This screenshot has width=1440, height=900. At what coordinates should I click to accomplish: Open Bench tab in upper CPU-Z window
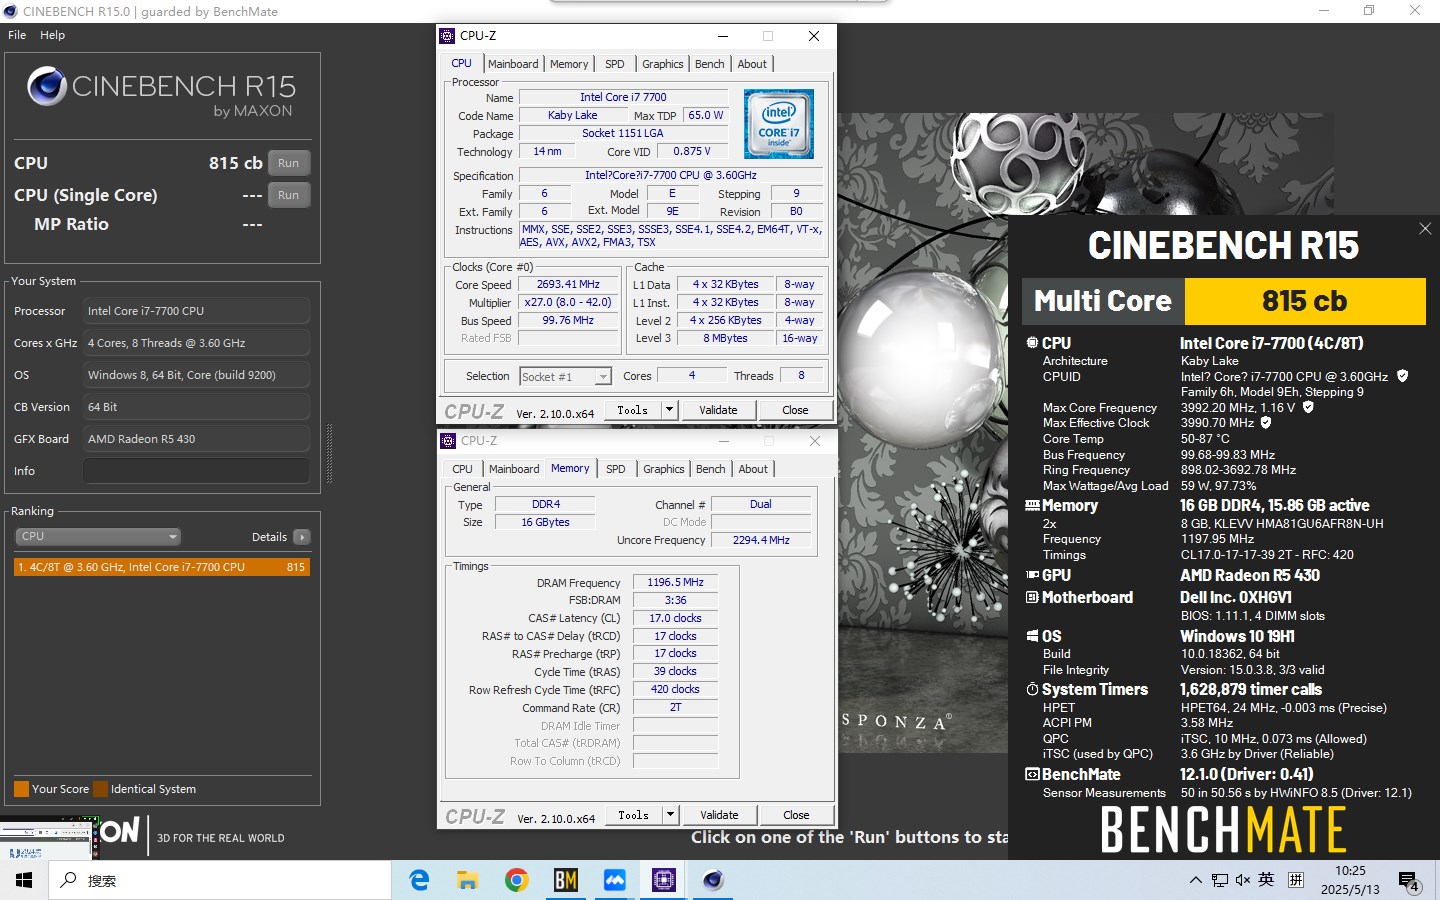coord(710,64)
